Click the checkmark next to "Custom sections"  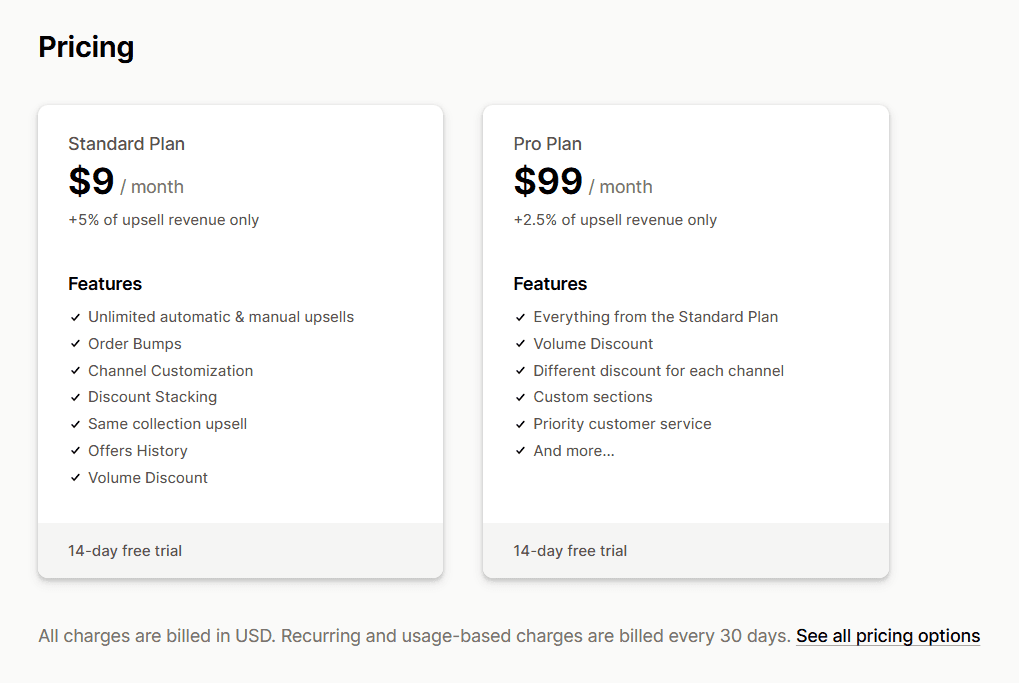click(521, 397)
